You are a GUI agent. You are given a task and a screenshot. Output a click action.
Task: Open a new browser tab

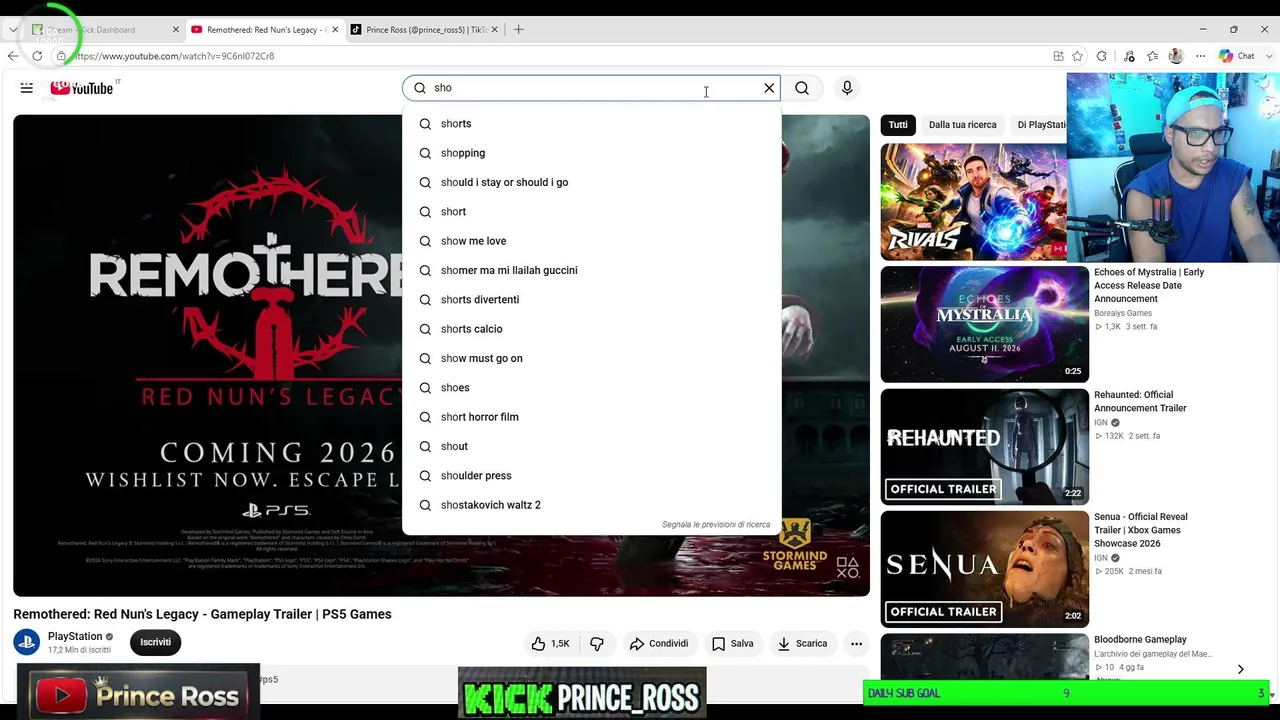click(518, 30)
